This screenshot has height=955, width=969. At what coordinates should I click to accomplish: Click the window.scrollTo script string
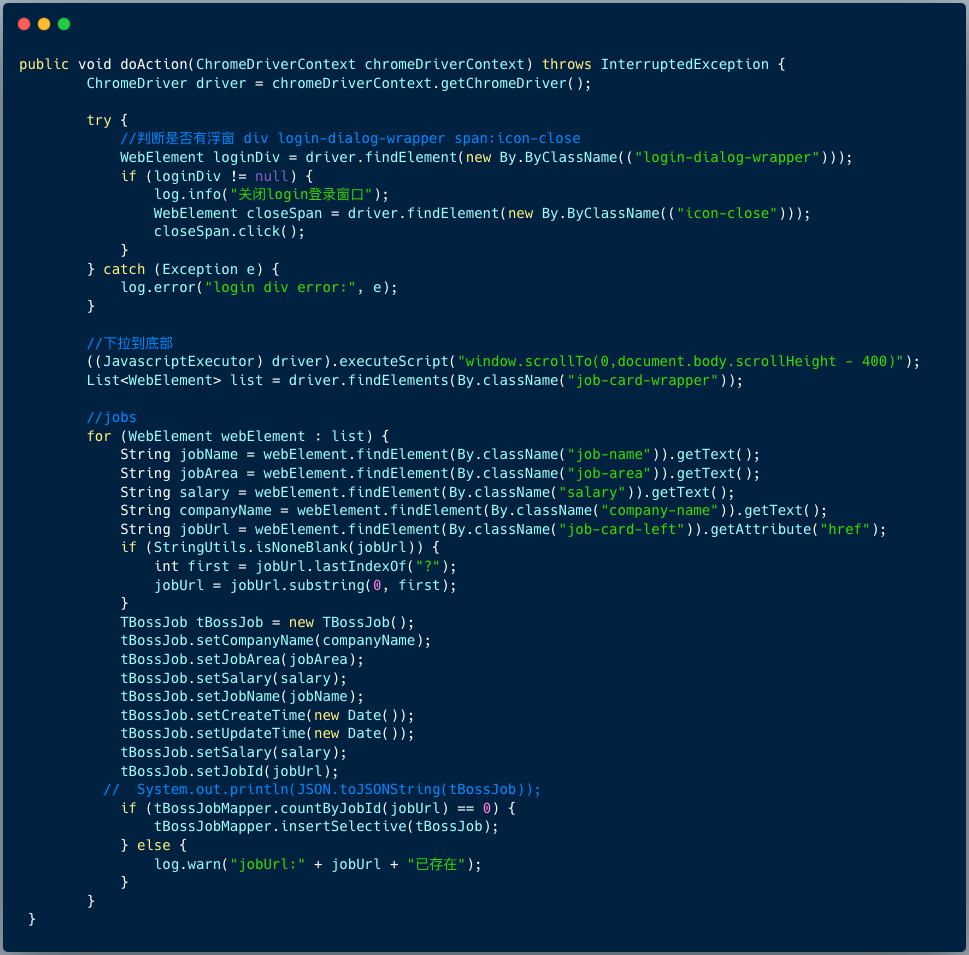[x=680, y=362]
